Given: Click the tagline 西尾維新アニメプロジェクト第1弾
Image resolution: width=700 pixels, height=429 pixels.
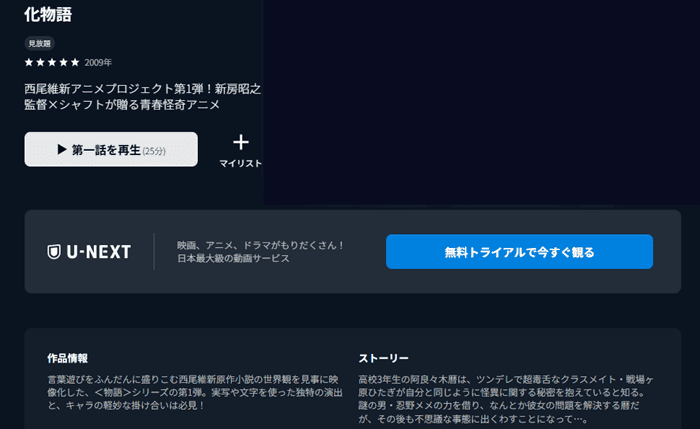Looking at the screenshot, I should 142,96.
